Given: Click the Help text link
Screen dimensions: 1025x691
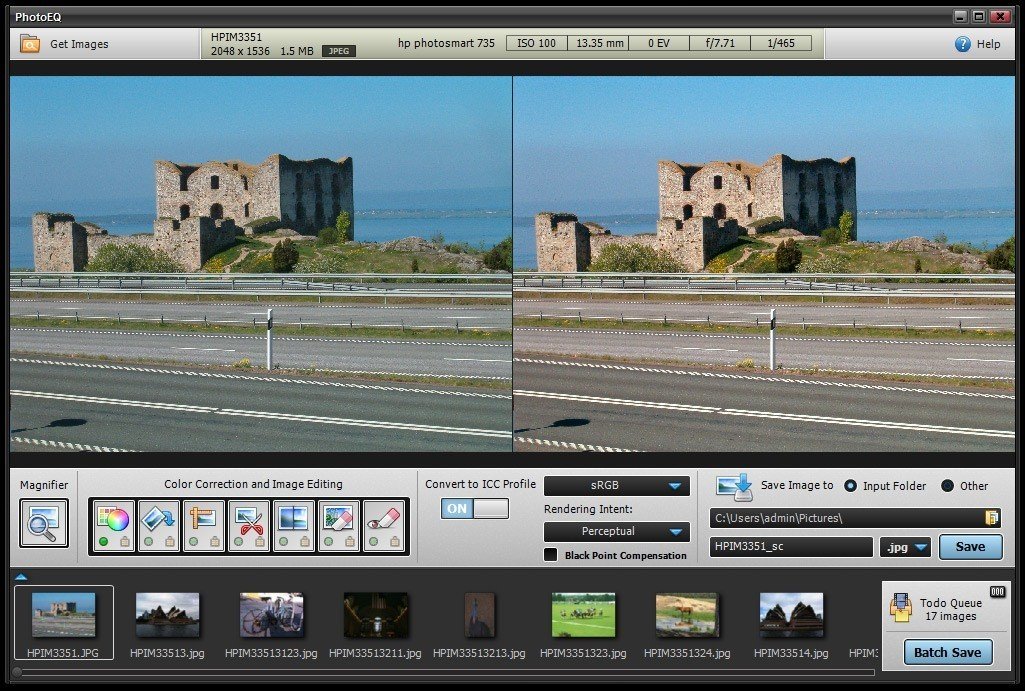Looking at the screenshot, I should (988, 44).
